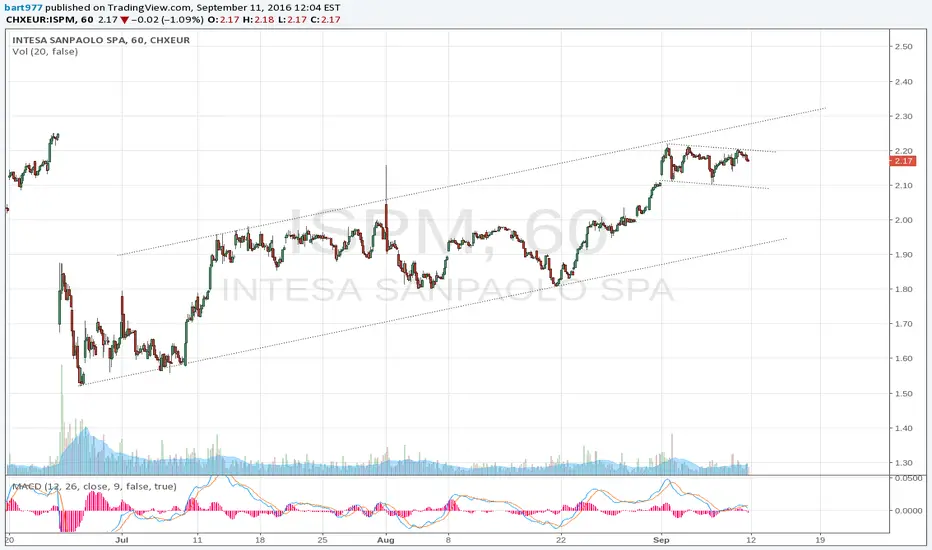Viewport: 932px width, 550px height.
Task: Click the high value H:2.18
Action: pos(258,20)
